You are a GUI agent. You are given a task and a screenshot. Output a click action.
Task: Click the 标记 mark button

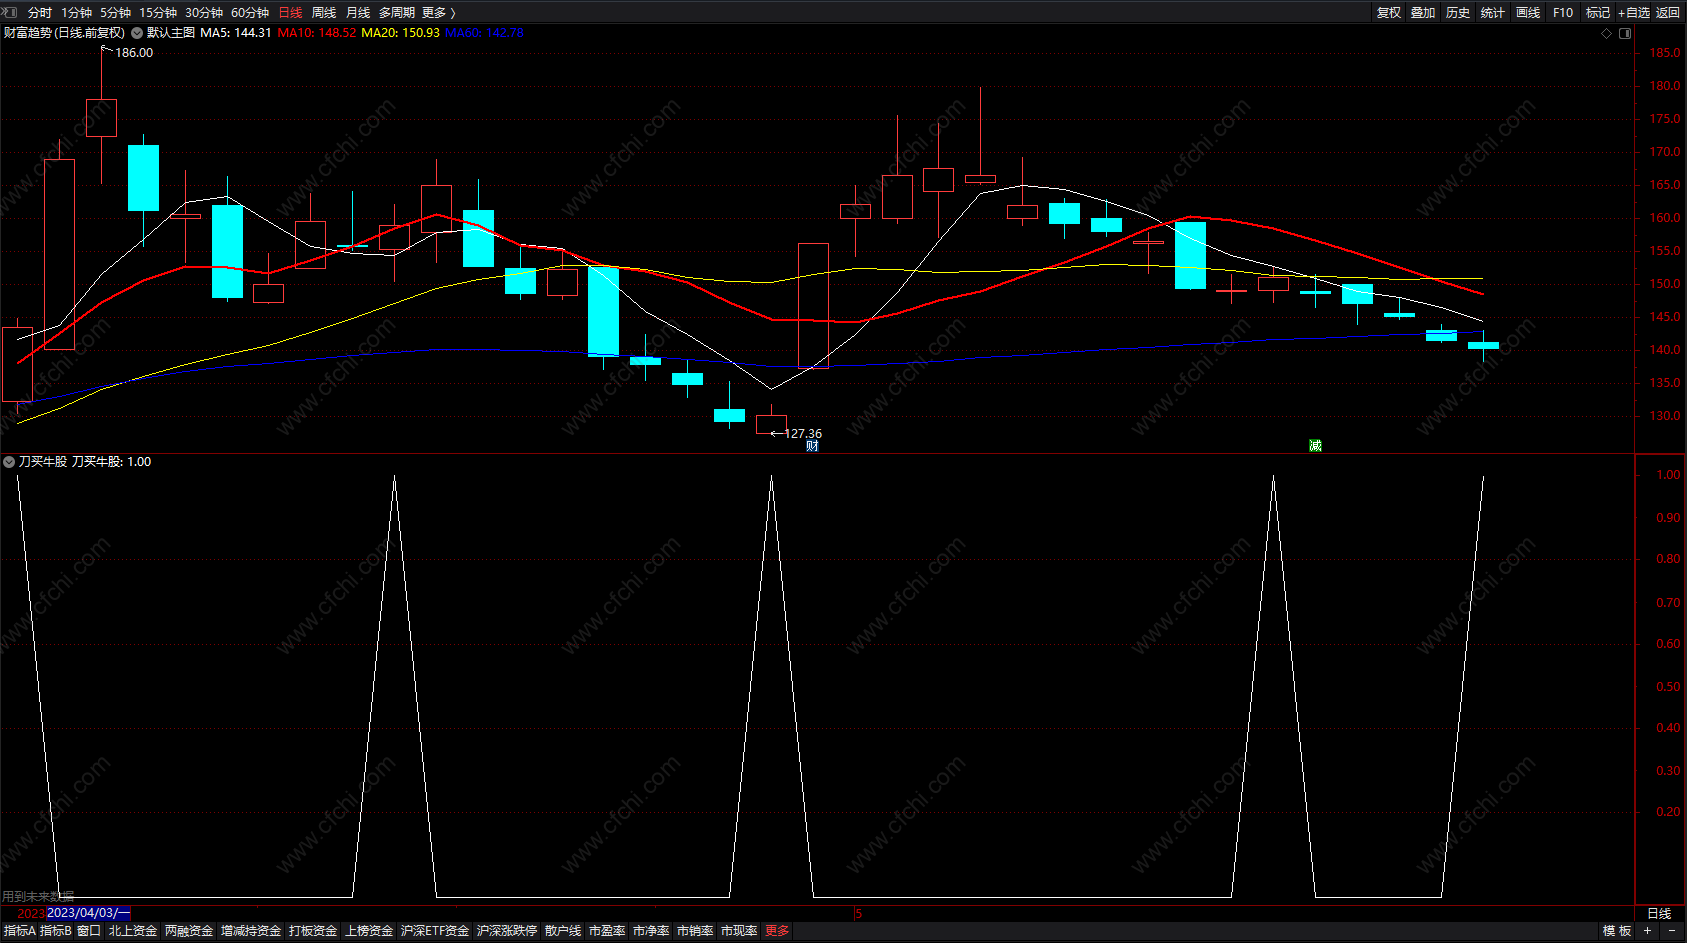1598,13
